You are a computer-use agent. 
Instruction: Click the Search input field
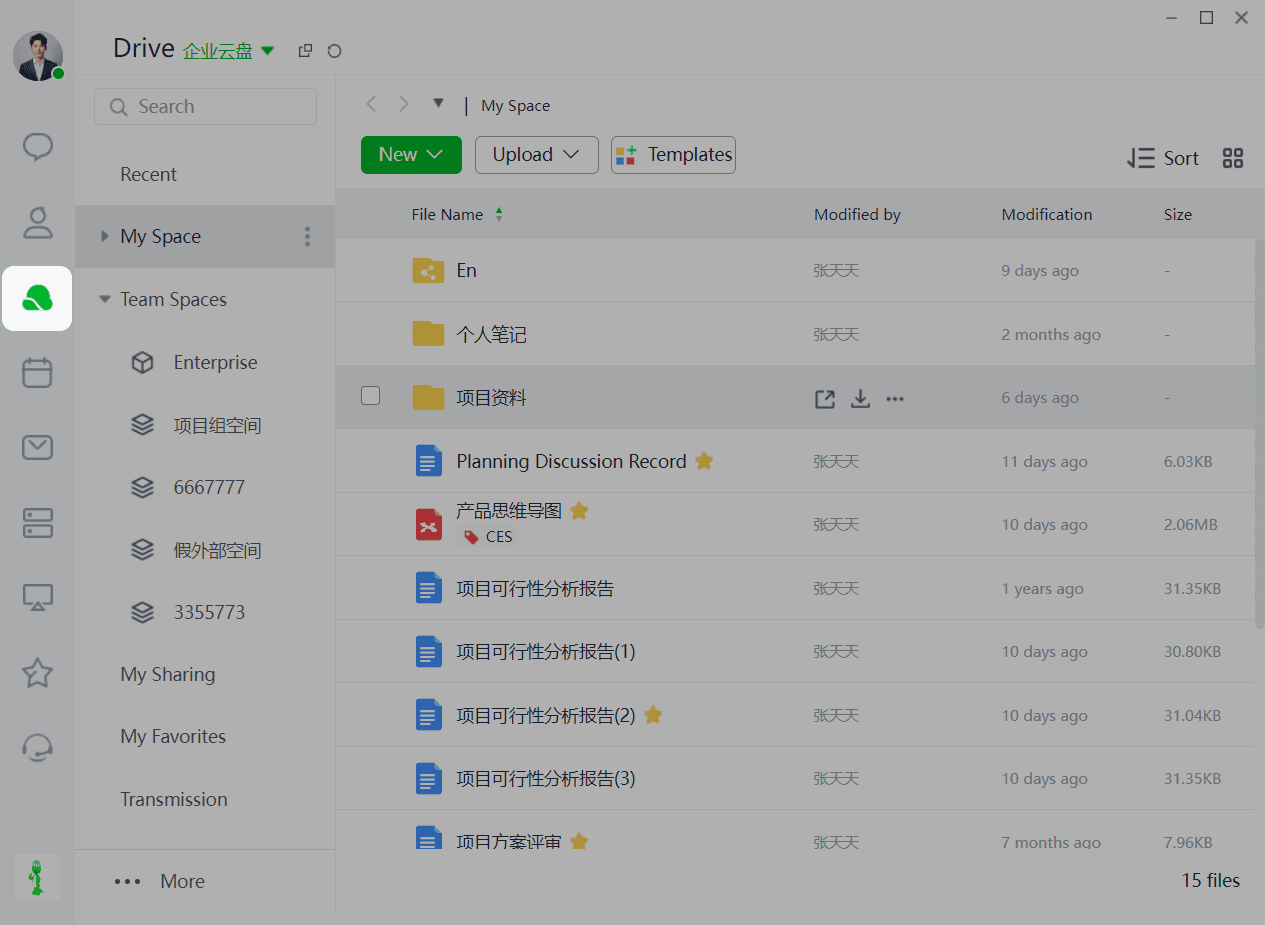205,107
